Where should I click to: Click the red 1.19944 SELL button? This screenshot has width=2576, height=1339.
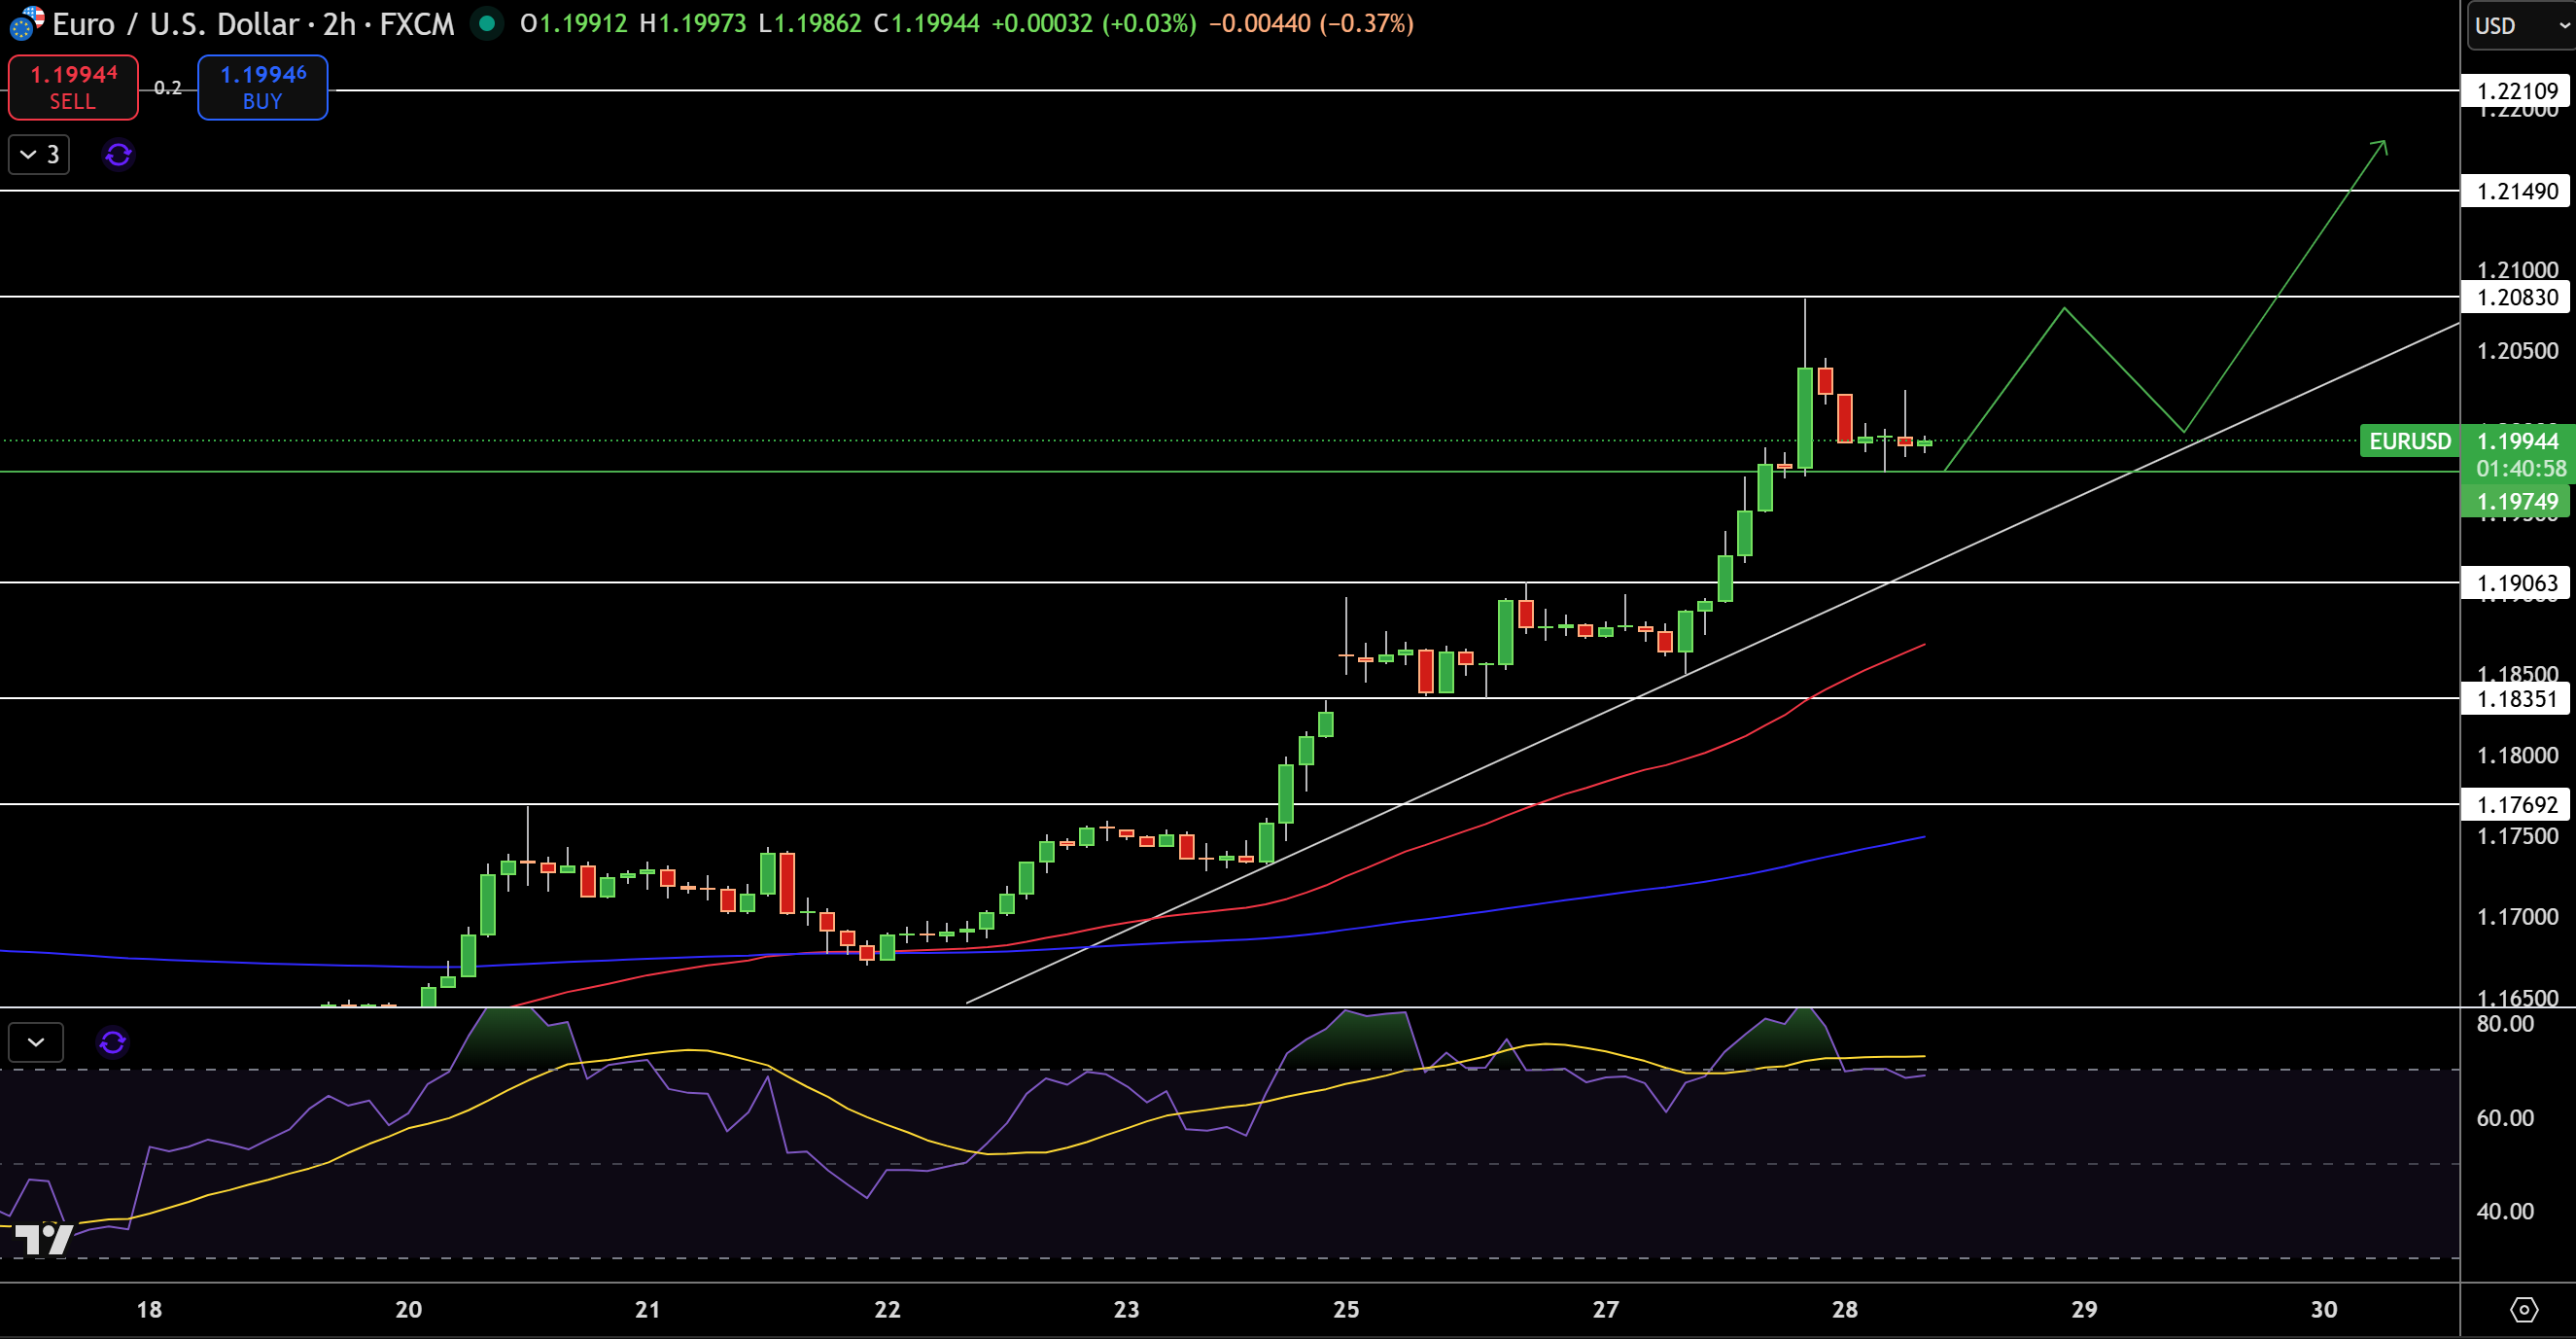pos(73,88)
